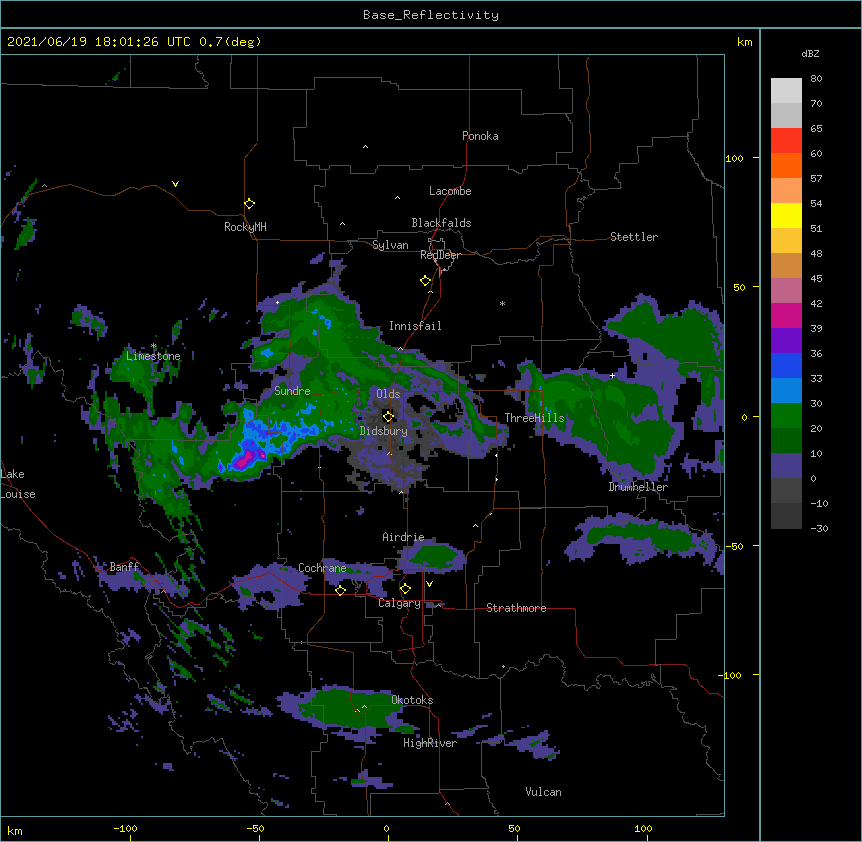Click the -100 tick label on right axis
Image resolution: width=862 pixels, height=842 pixels.
[x=729, y=675]
